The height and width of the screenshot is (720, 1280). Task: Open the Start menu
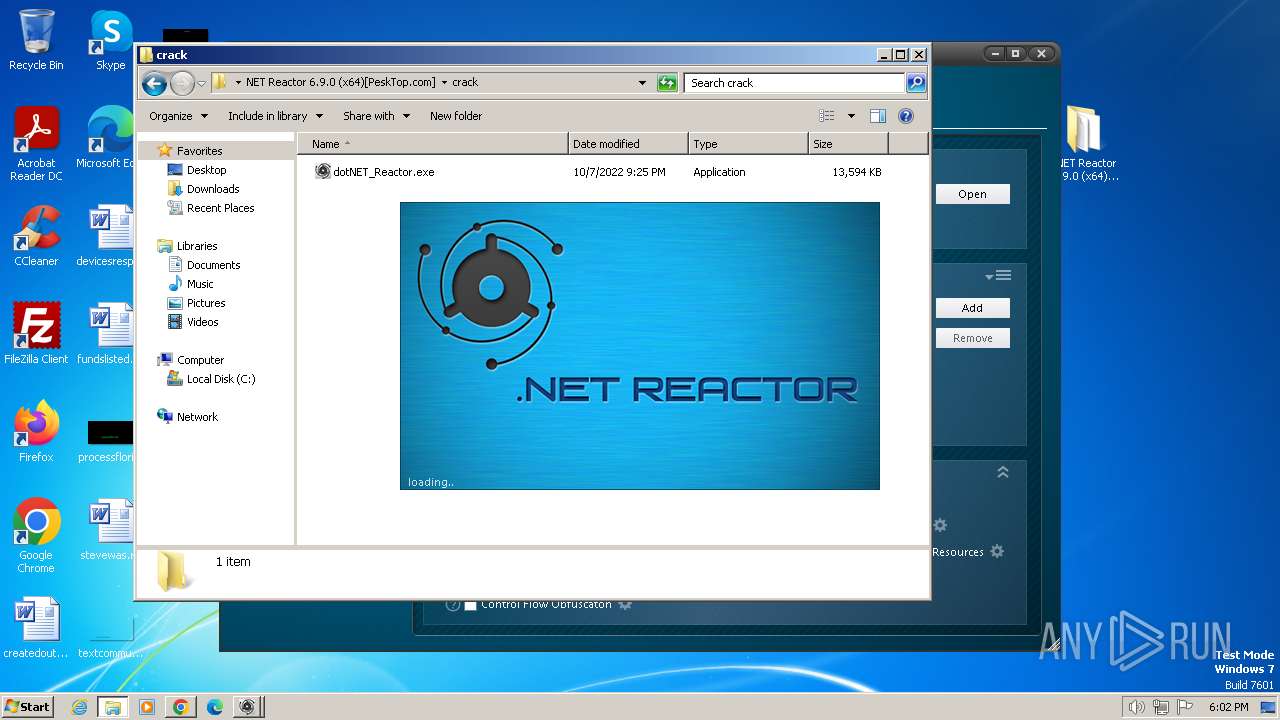pos(27,707)
